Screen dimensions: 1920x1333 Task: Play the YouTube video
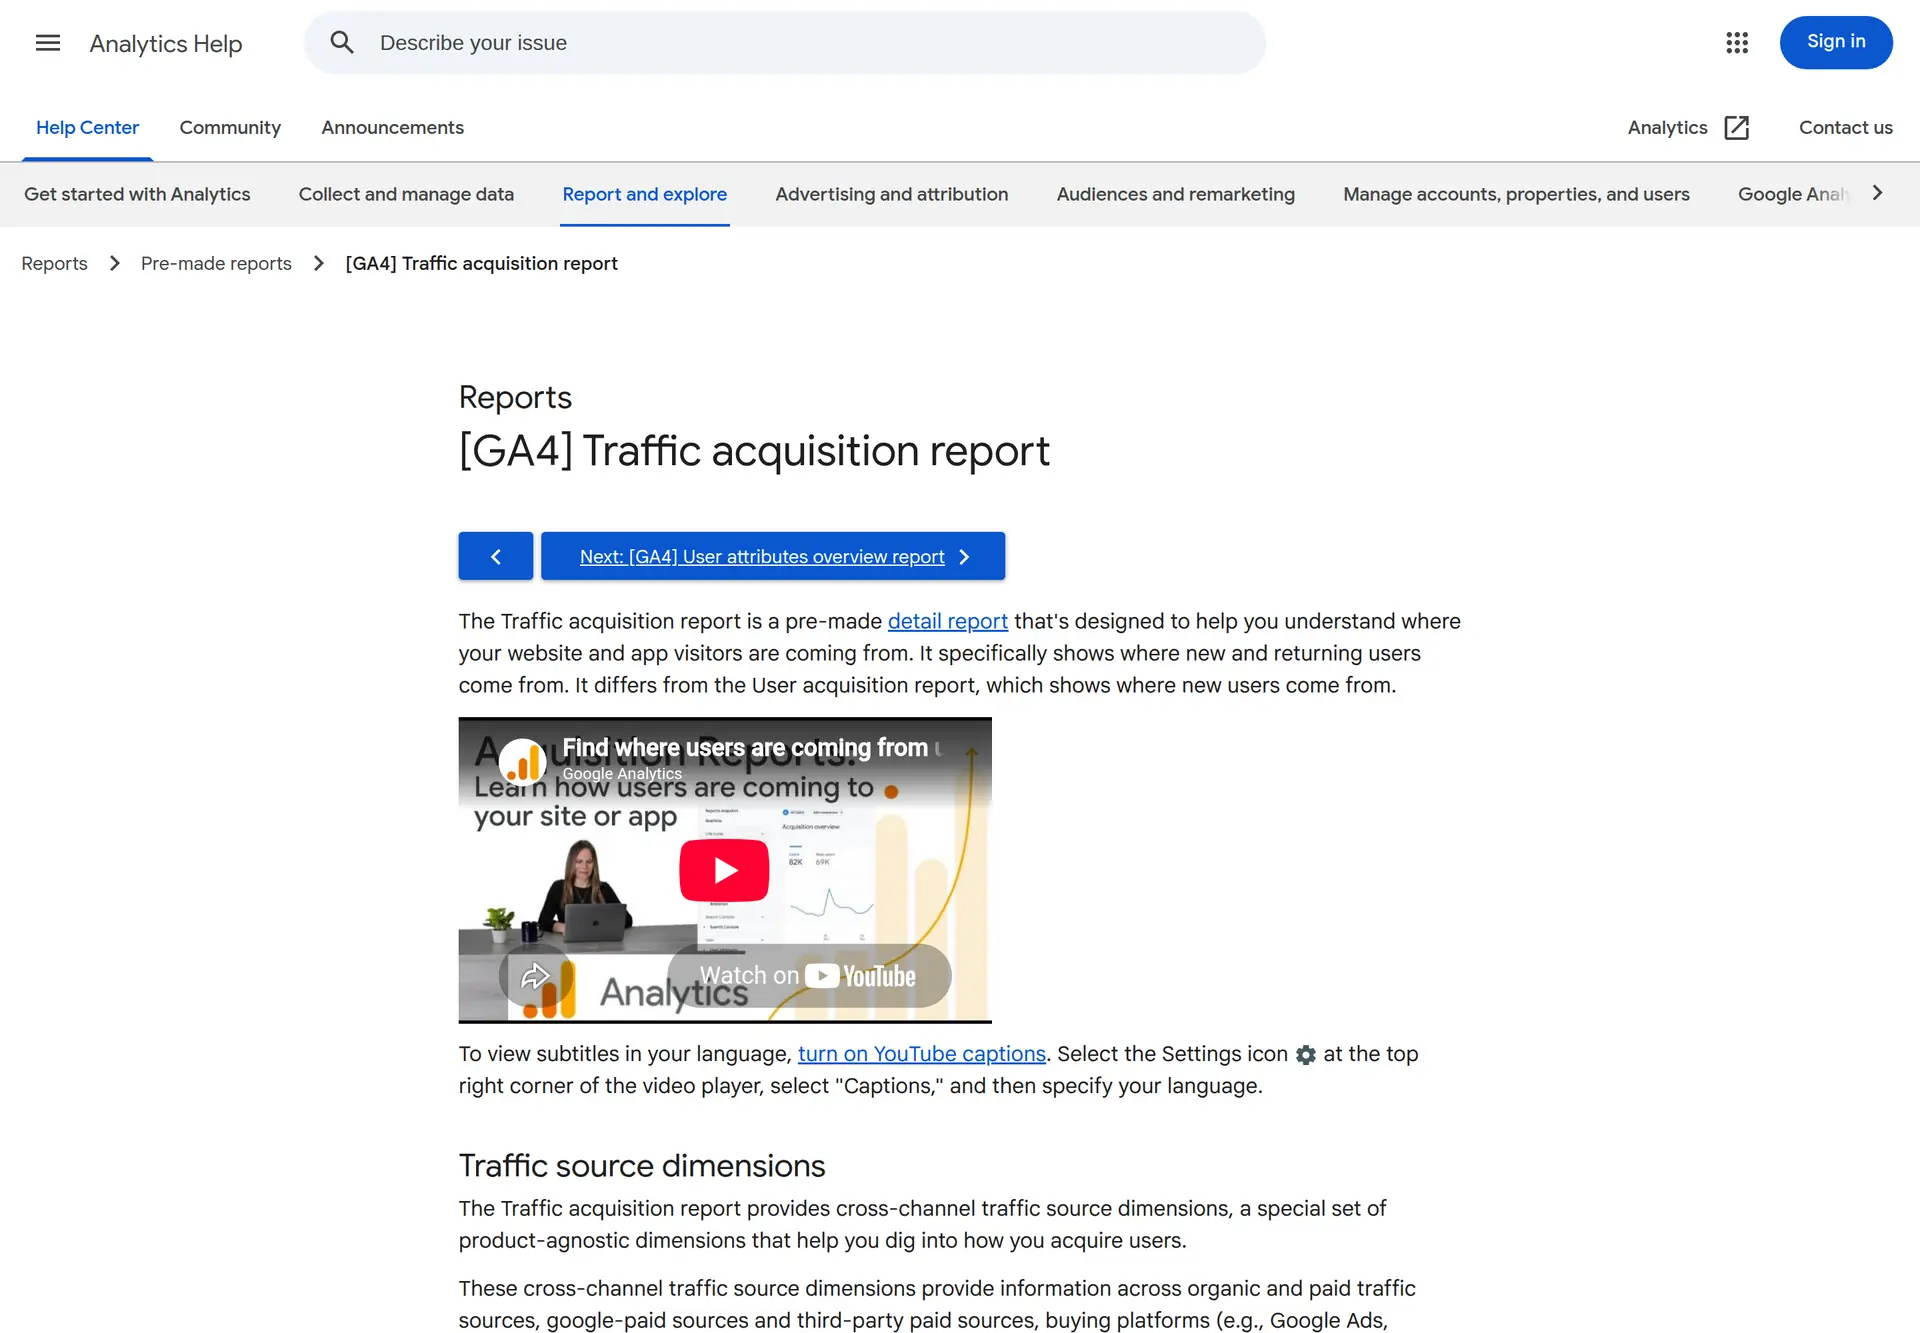pos(724,870)
